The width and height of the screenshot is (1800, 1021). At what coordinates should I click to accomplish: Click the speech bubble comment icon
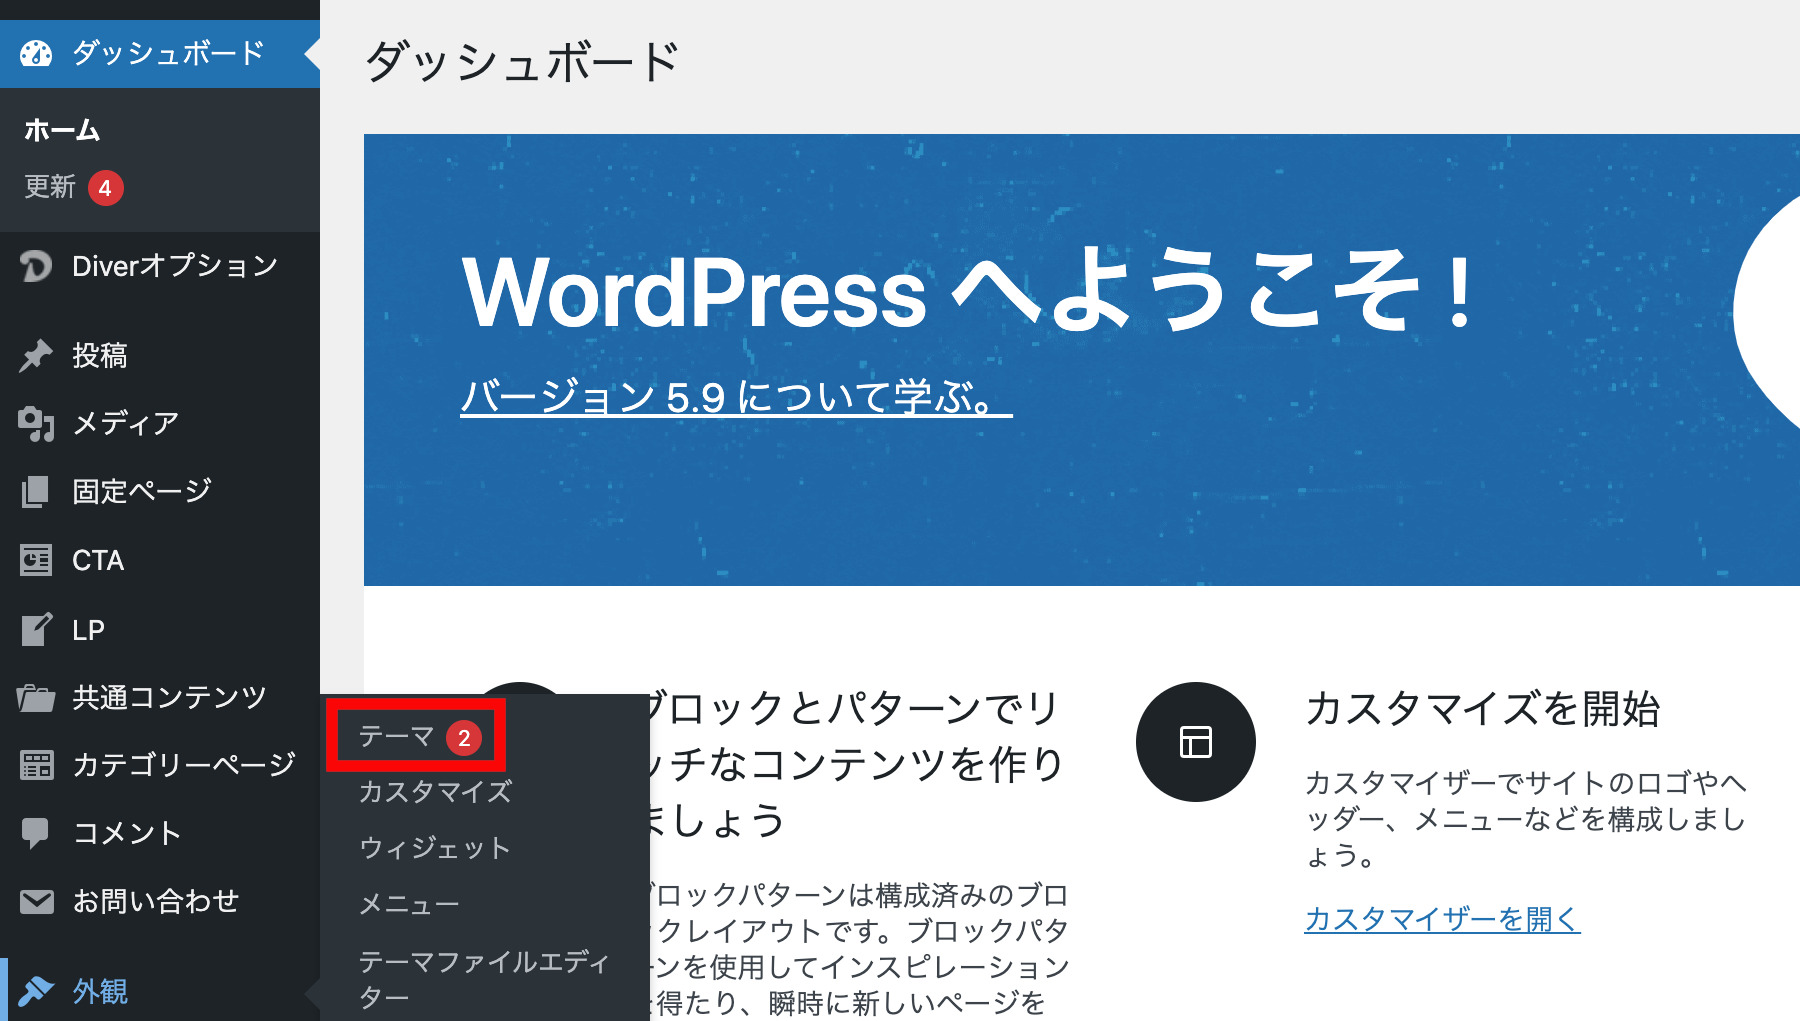click(x=36, y=833)
